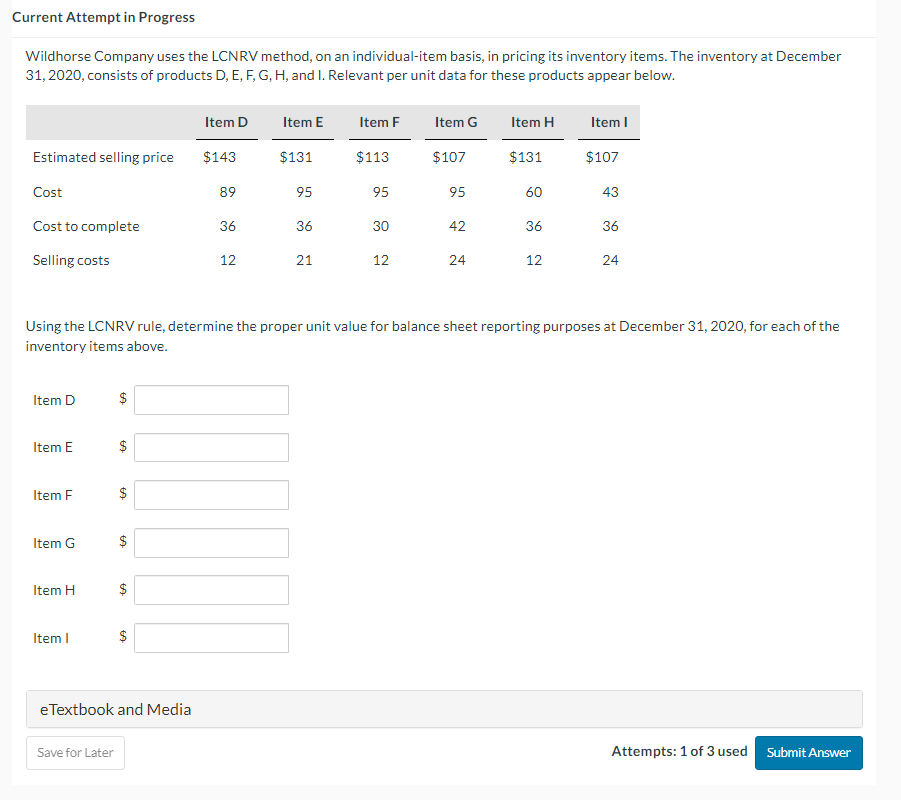Select the Item I column header
The width and height of the screenshot is (901, 800).
pyautogui.click(x=608, y=122)
